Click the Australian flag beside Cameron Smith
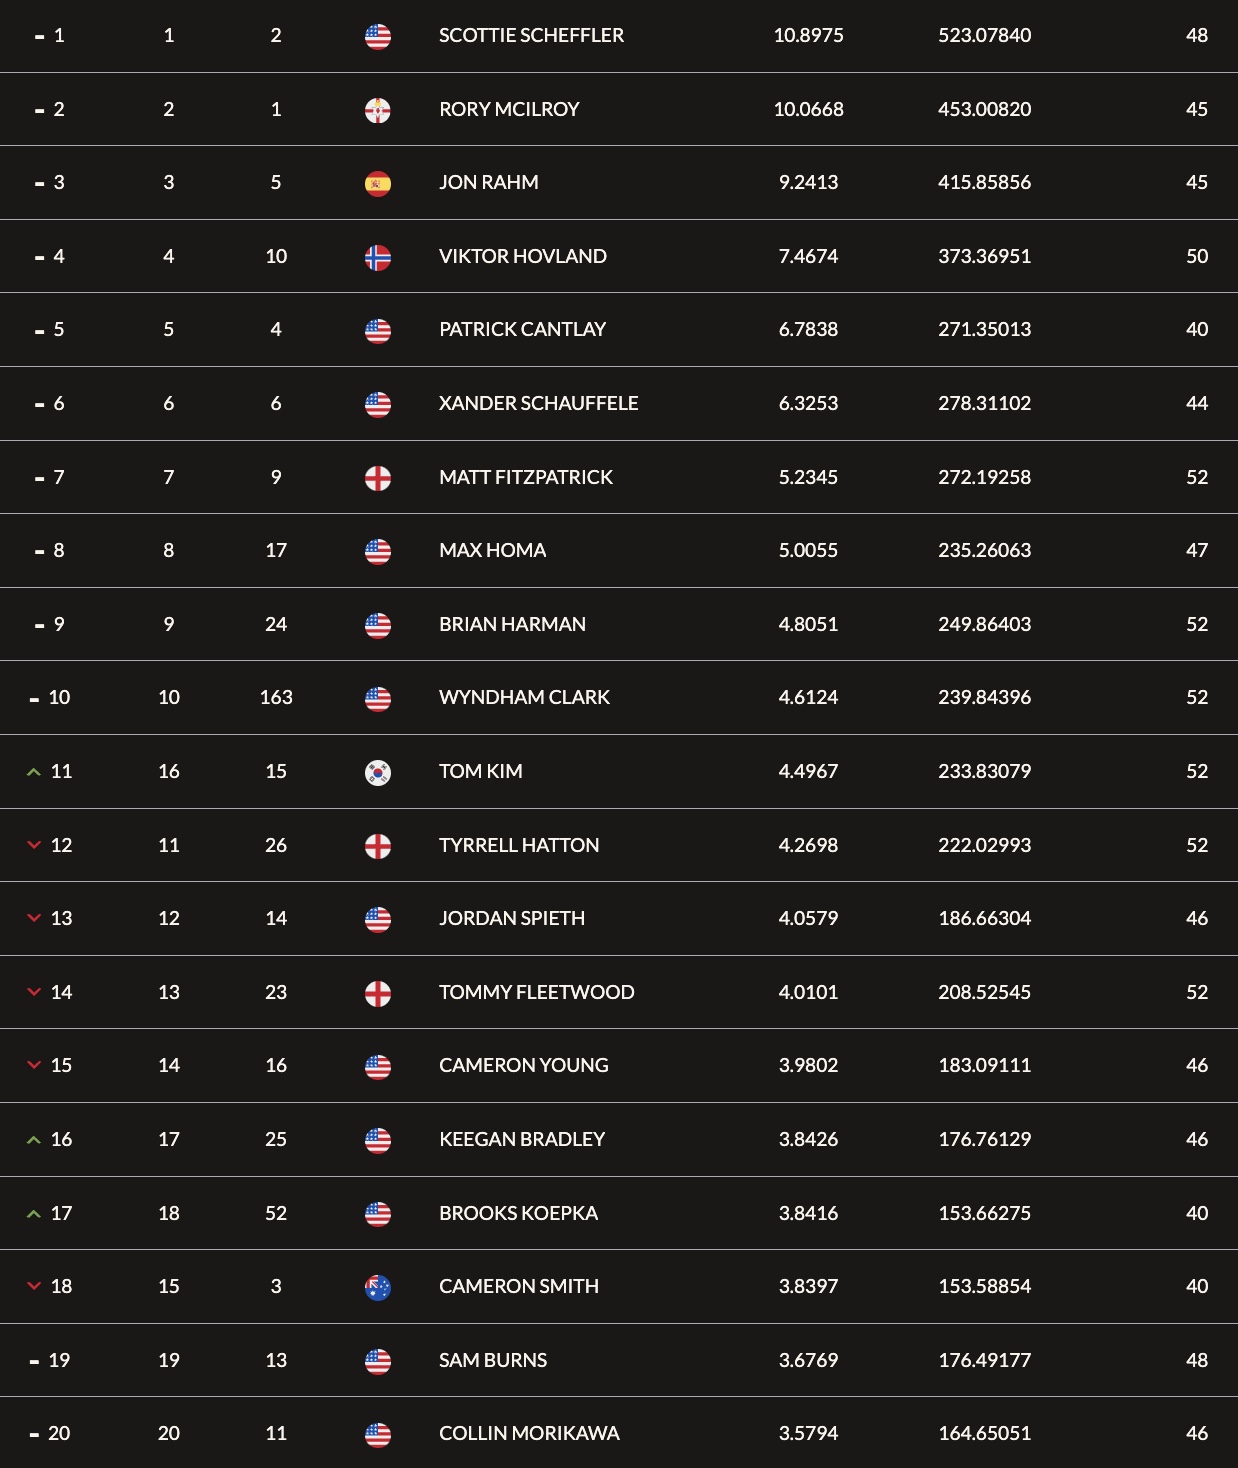 [378, 1287]
